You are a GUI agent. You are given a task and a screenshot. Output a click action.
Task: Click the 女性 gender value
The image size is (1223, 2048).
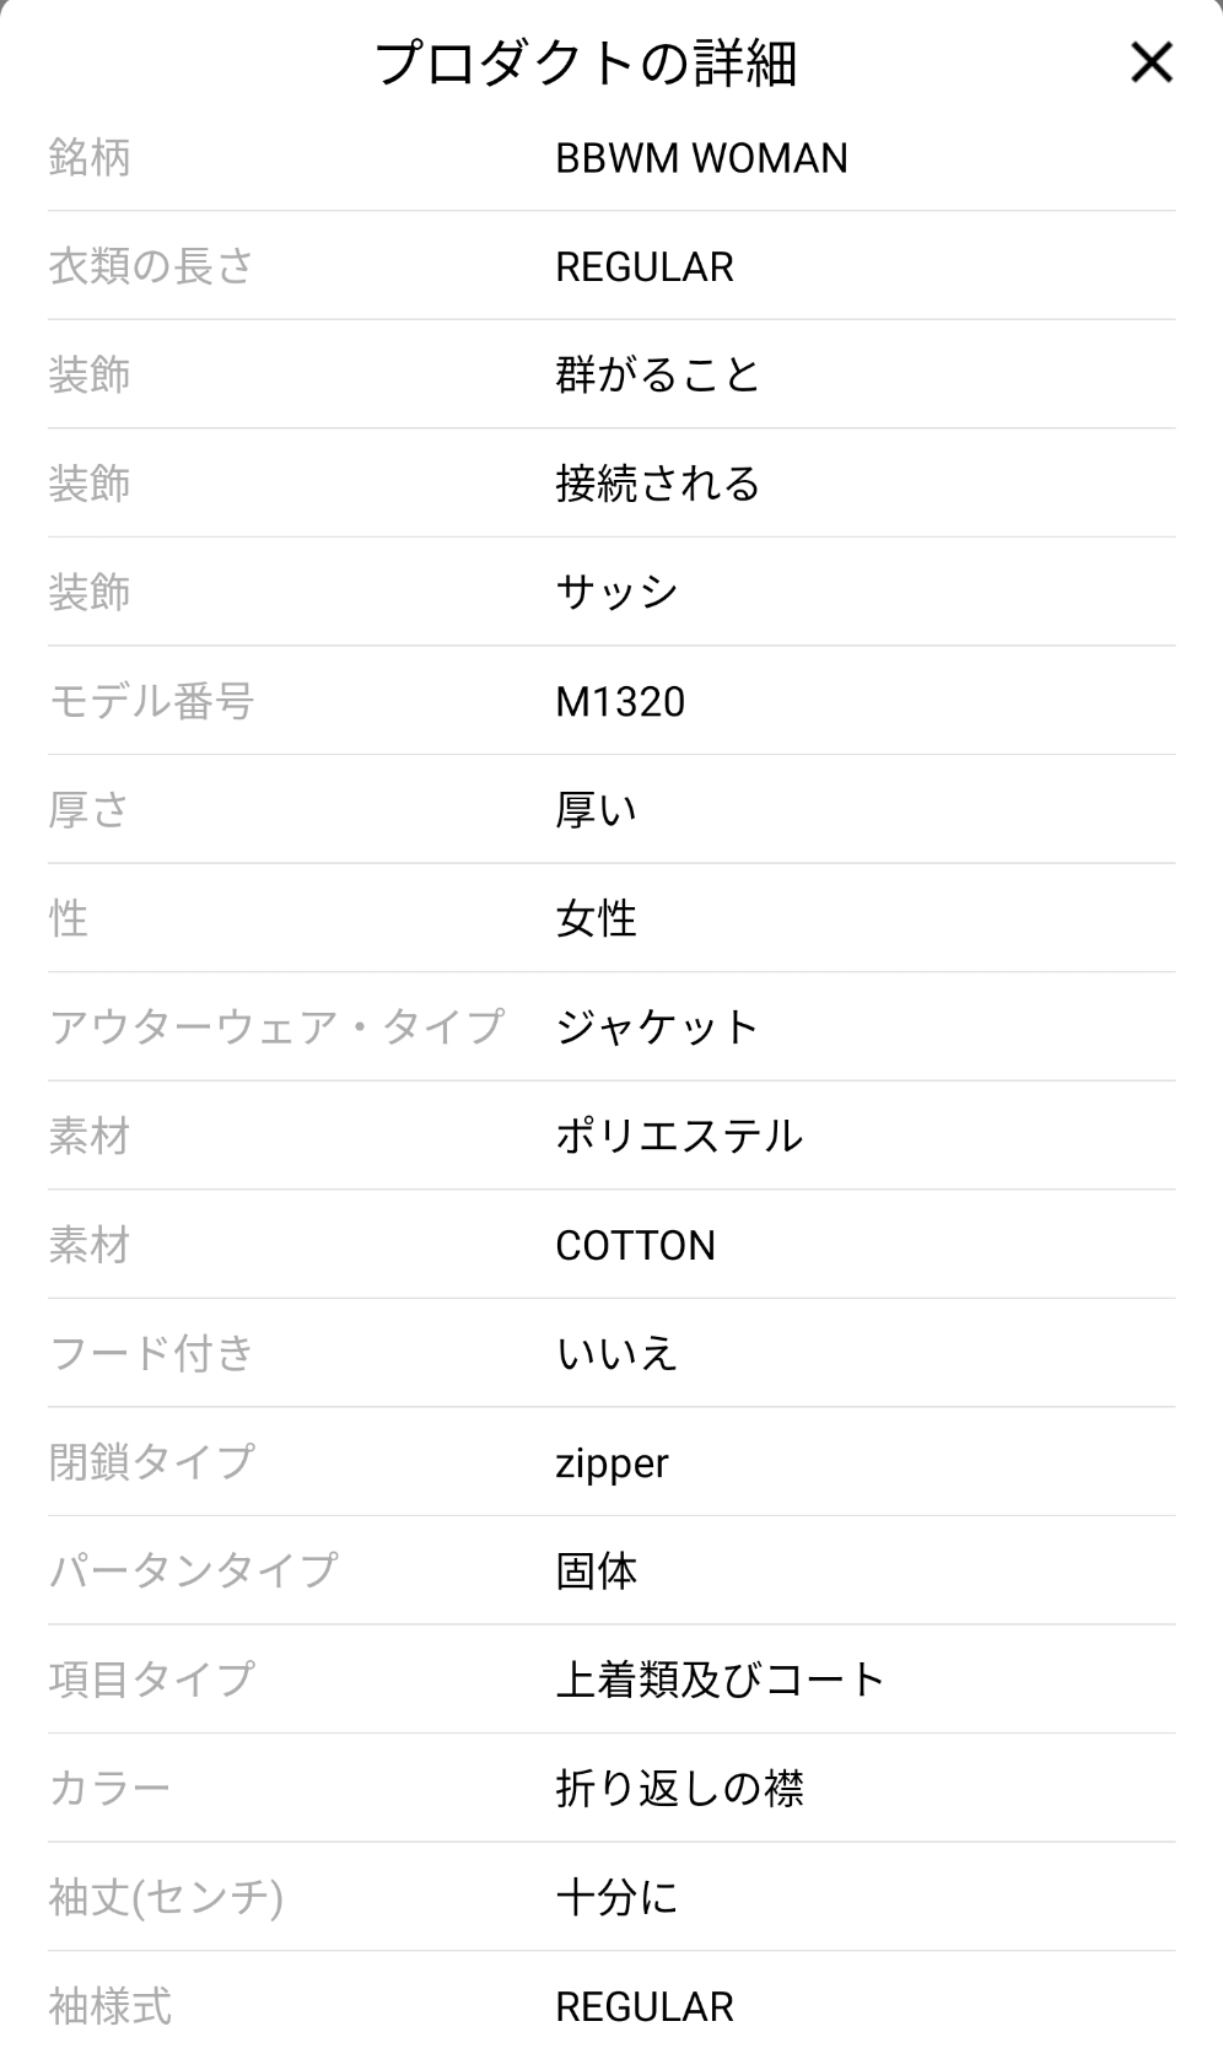click(x=596, y=919)
